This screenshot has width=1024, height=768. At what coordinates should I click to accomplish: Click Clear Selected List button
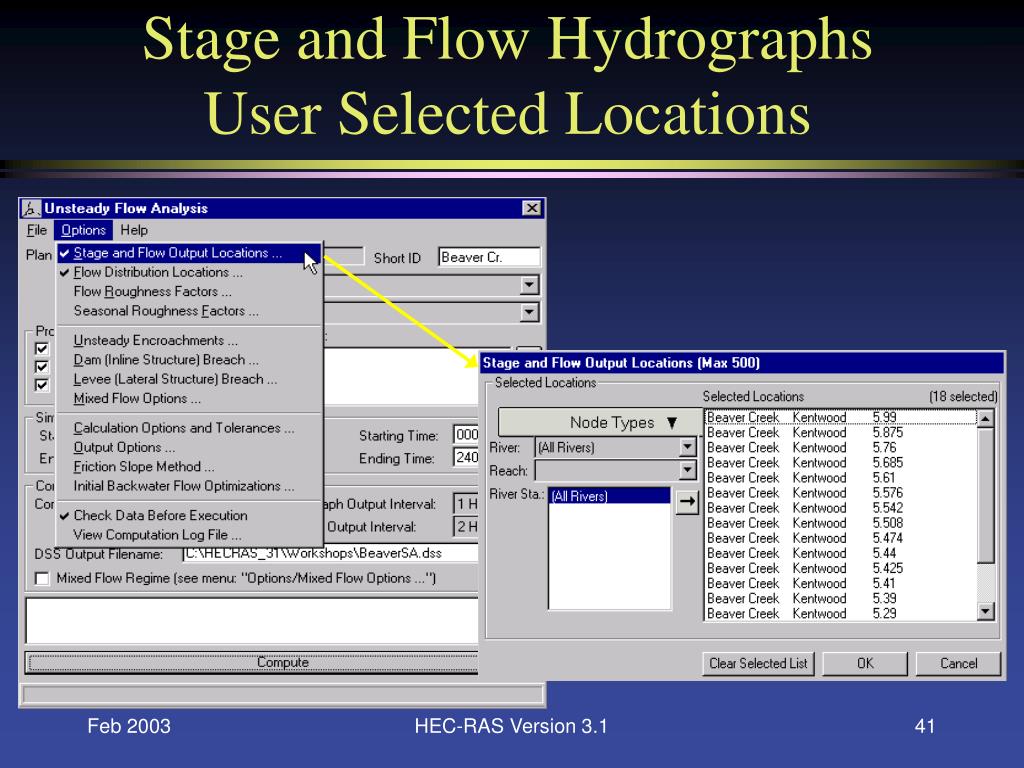click(x=758, y=664)
